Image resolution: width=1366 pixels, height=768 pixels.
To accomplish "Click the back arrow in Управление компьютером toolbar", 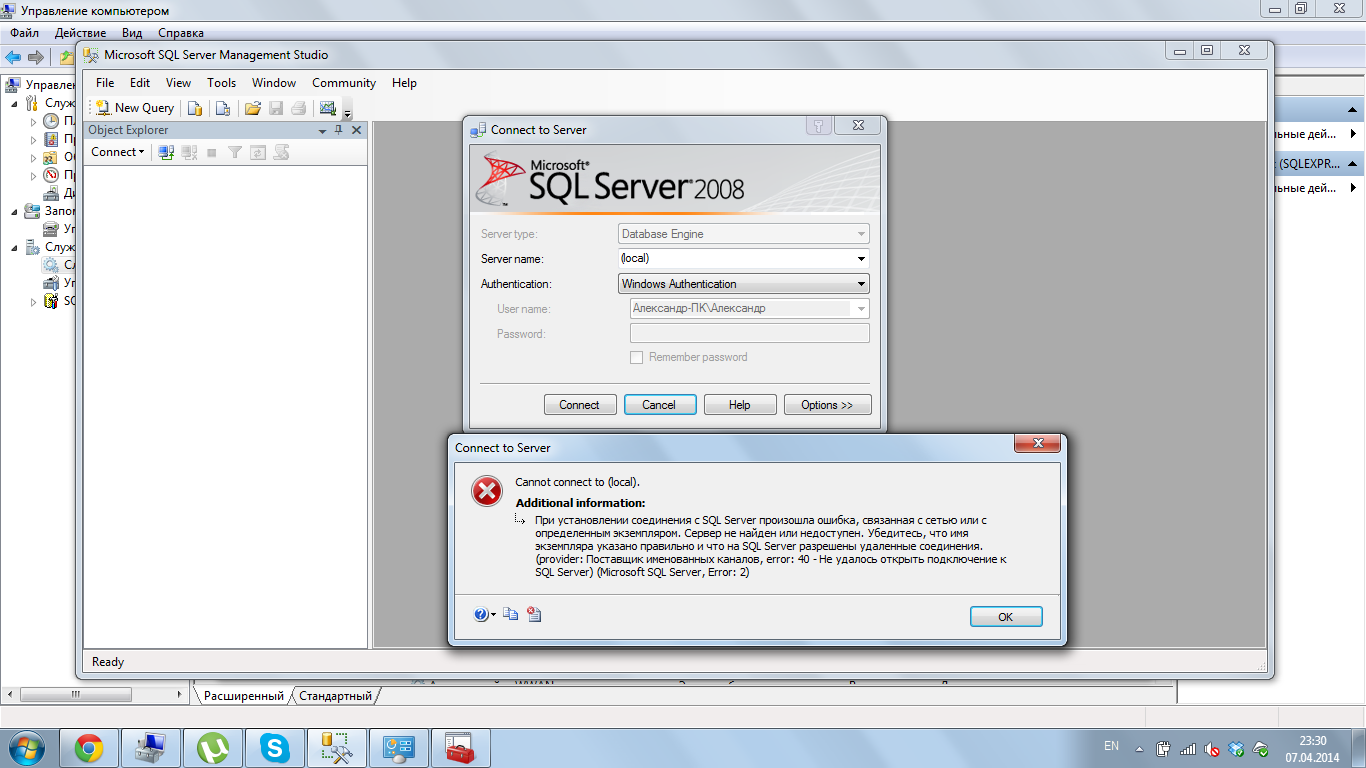I will tap(13, 57).
